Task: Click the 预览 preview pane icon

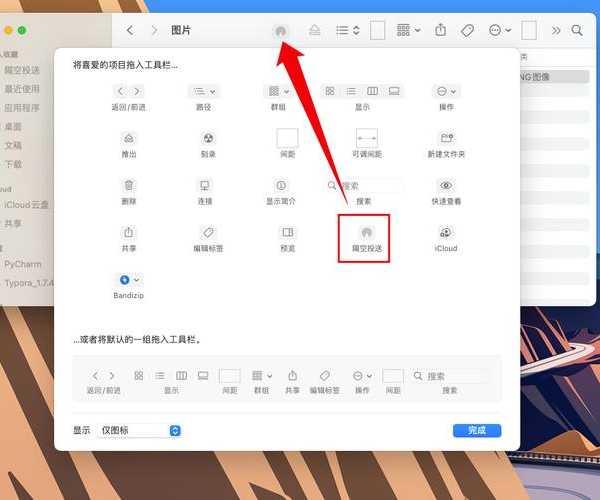Action: click(x=288, y=232)
